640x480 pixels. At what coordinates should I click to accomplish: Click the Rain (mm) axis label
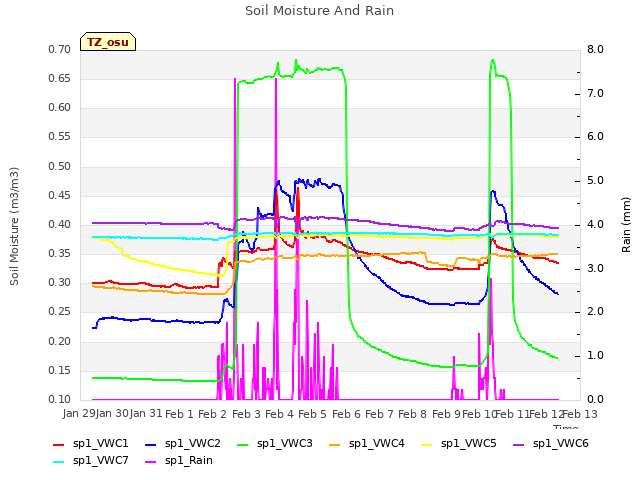[x=626, y=225]
